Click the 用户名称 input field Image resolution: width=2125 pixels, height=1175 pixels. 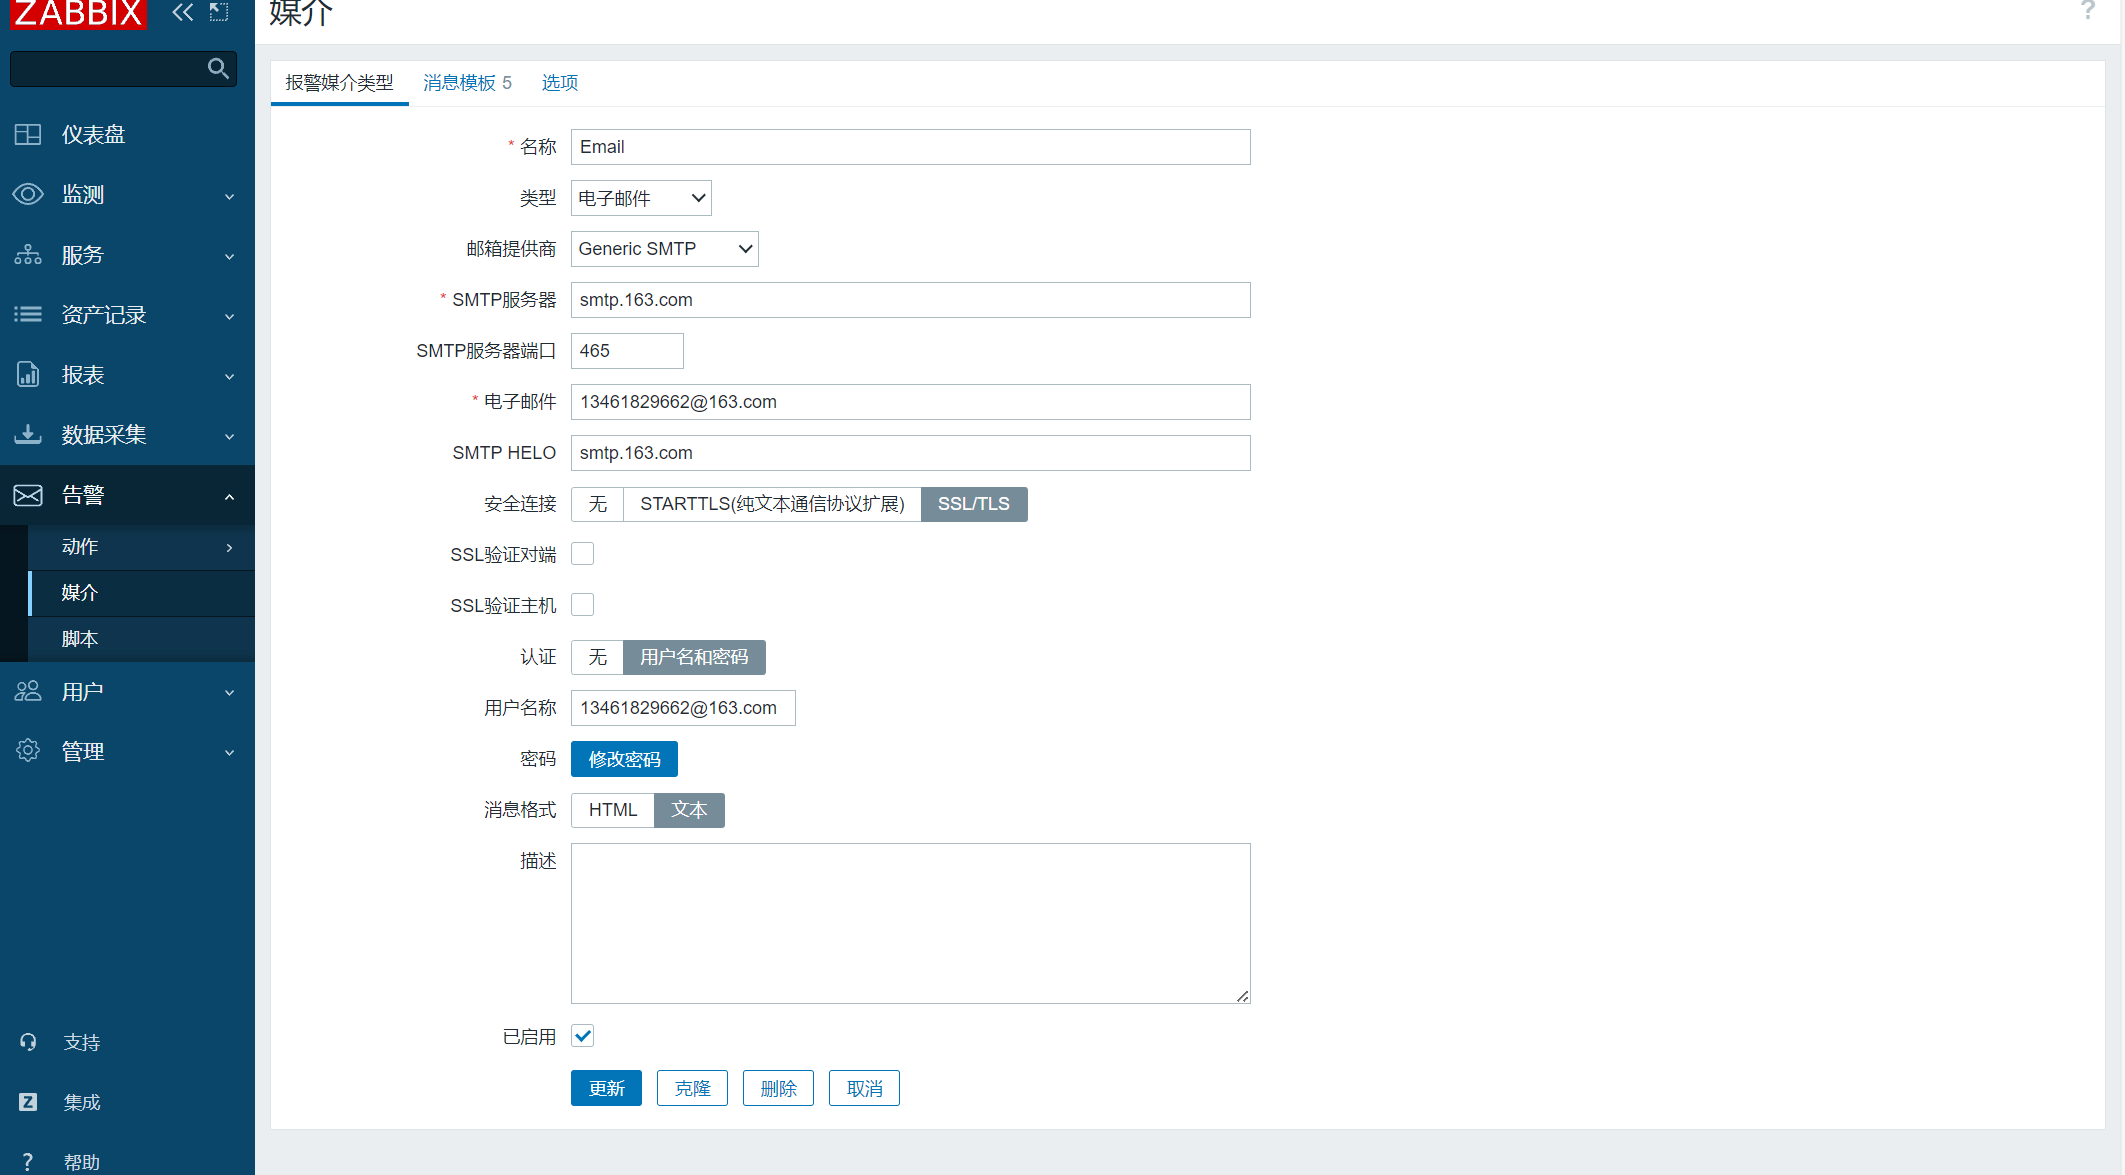[x=683, y=708]
